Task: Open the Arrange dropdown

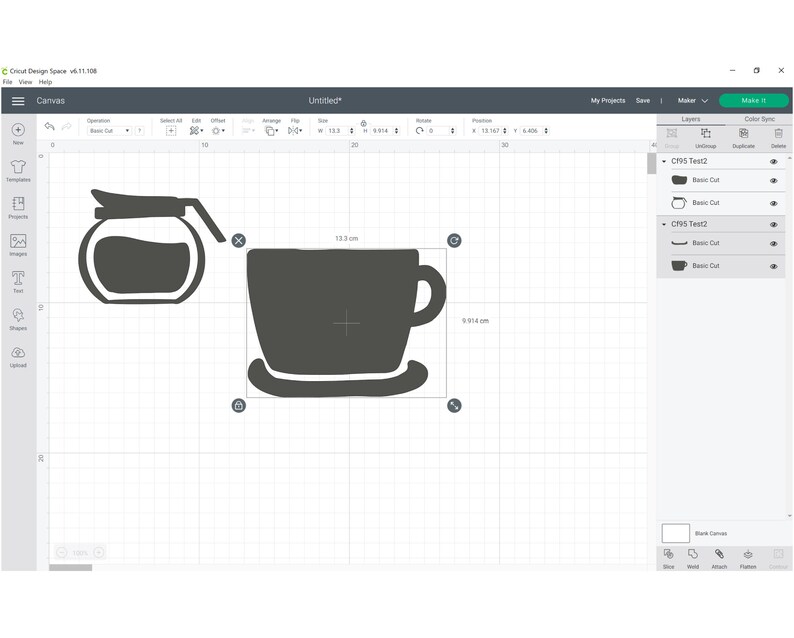Action: 272,131
